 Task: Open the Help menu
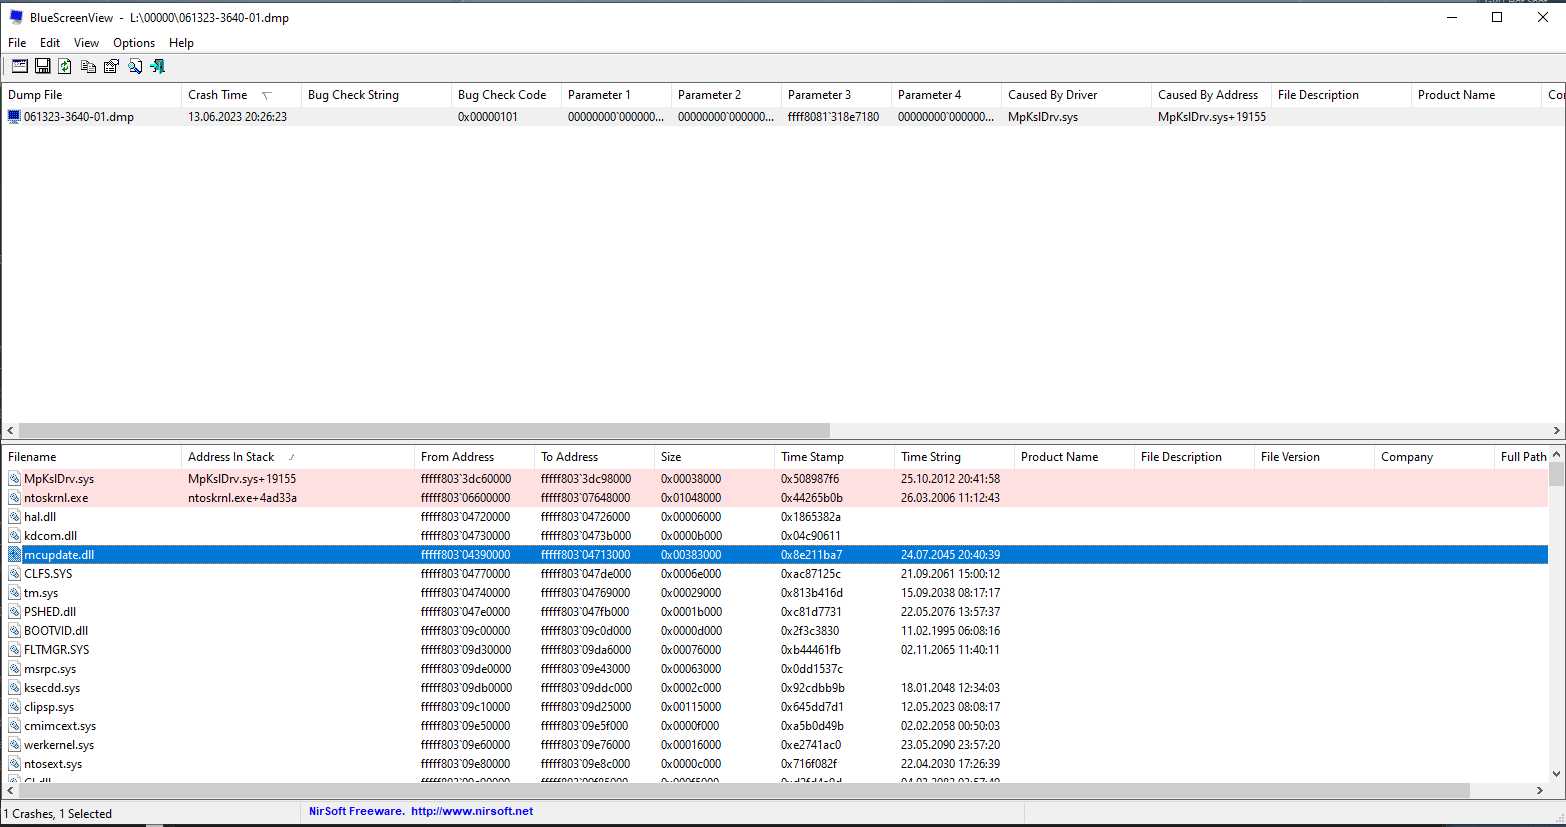coord(181,43)
